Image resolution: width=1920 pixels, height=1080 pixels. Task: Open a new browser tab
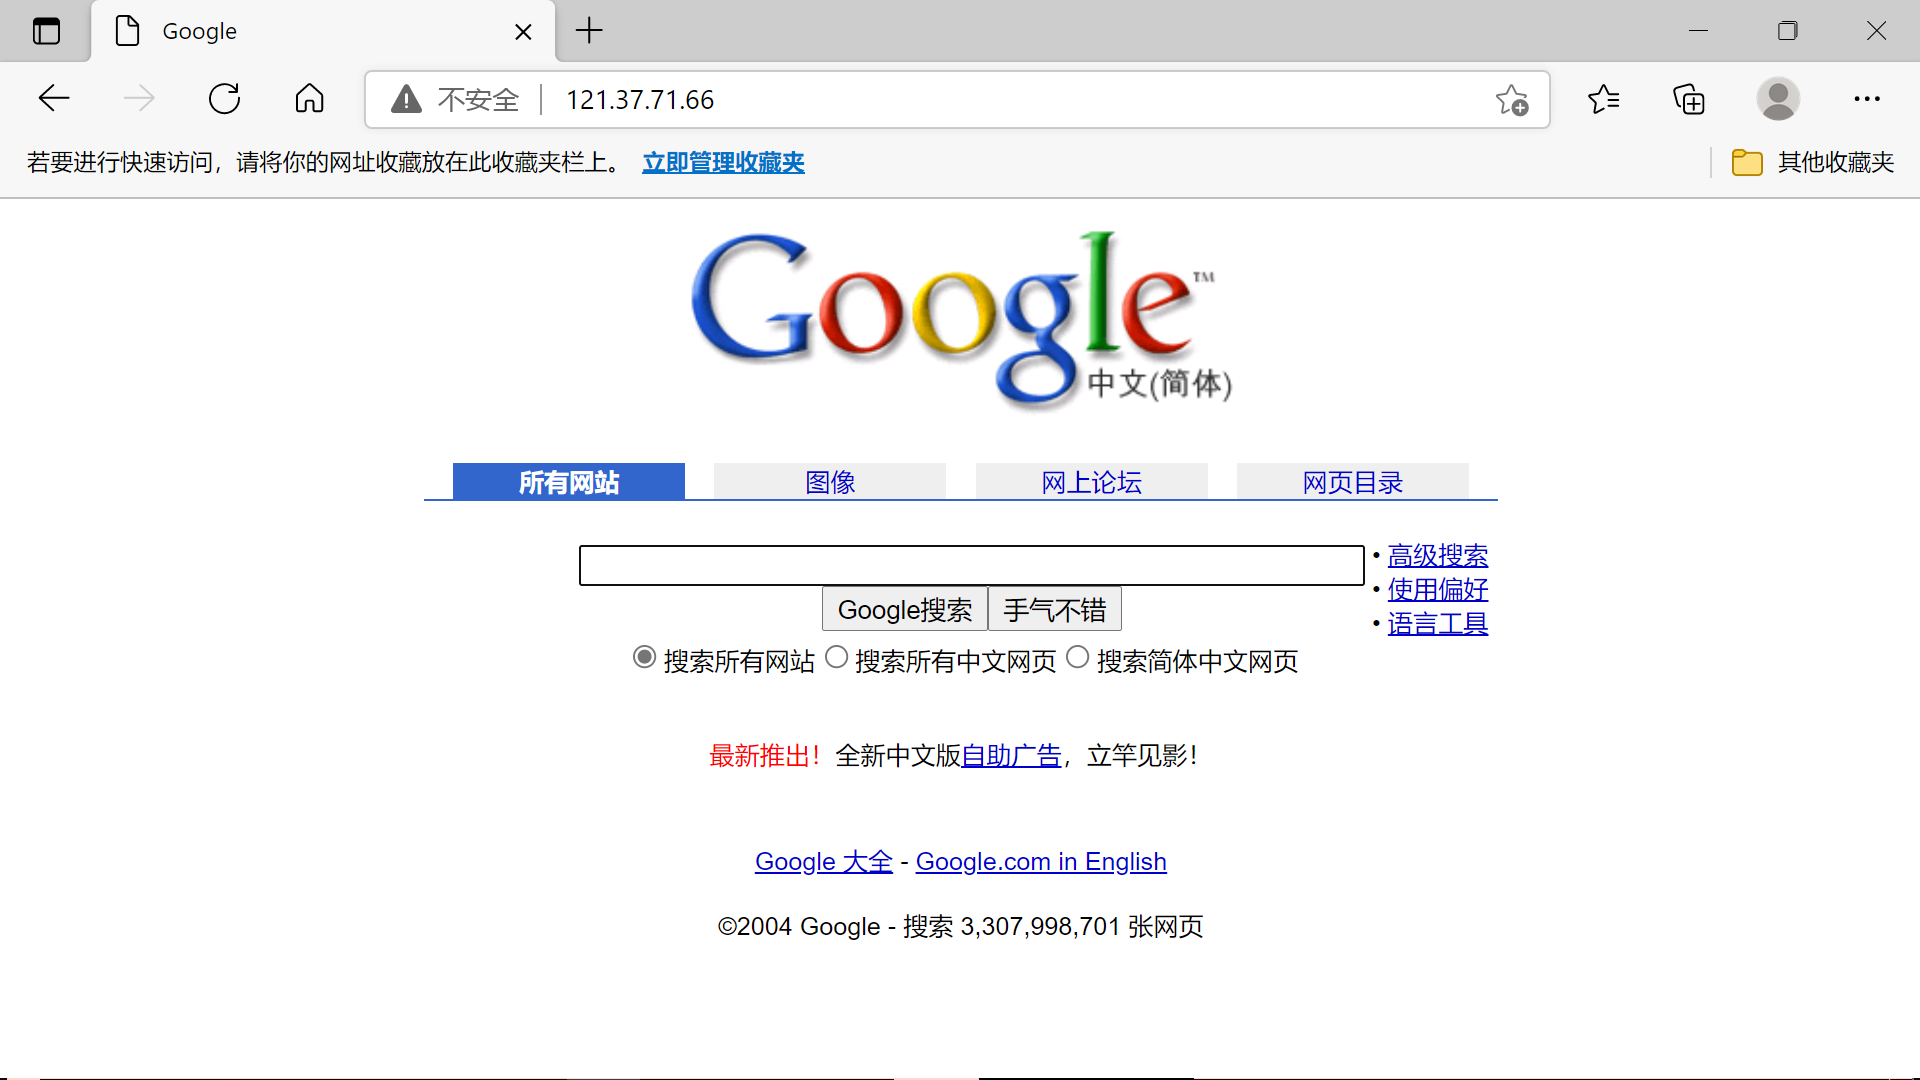click(589, 31)
